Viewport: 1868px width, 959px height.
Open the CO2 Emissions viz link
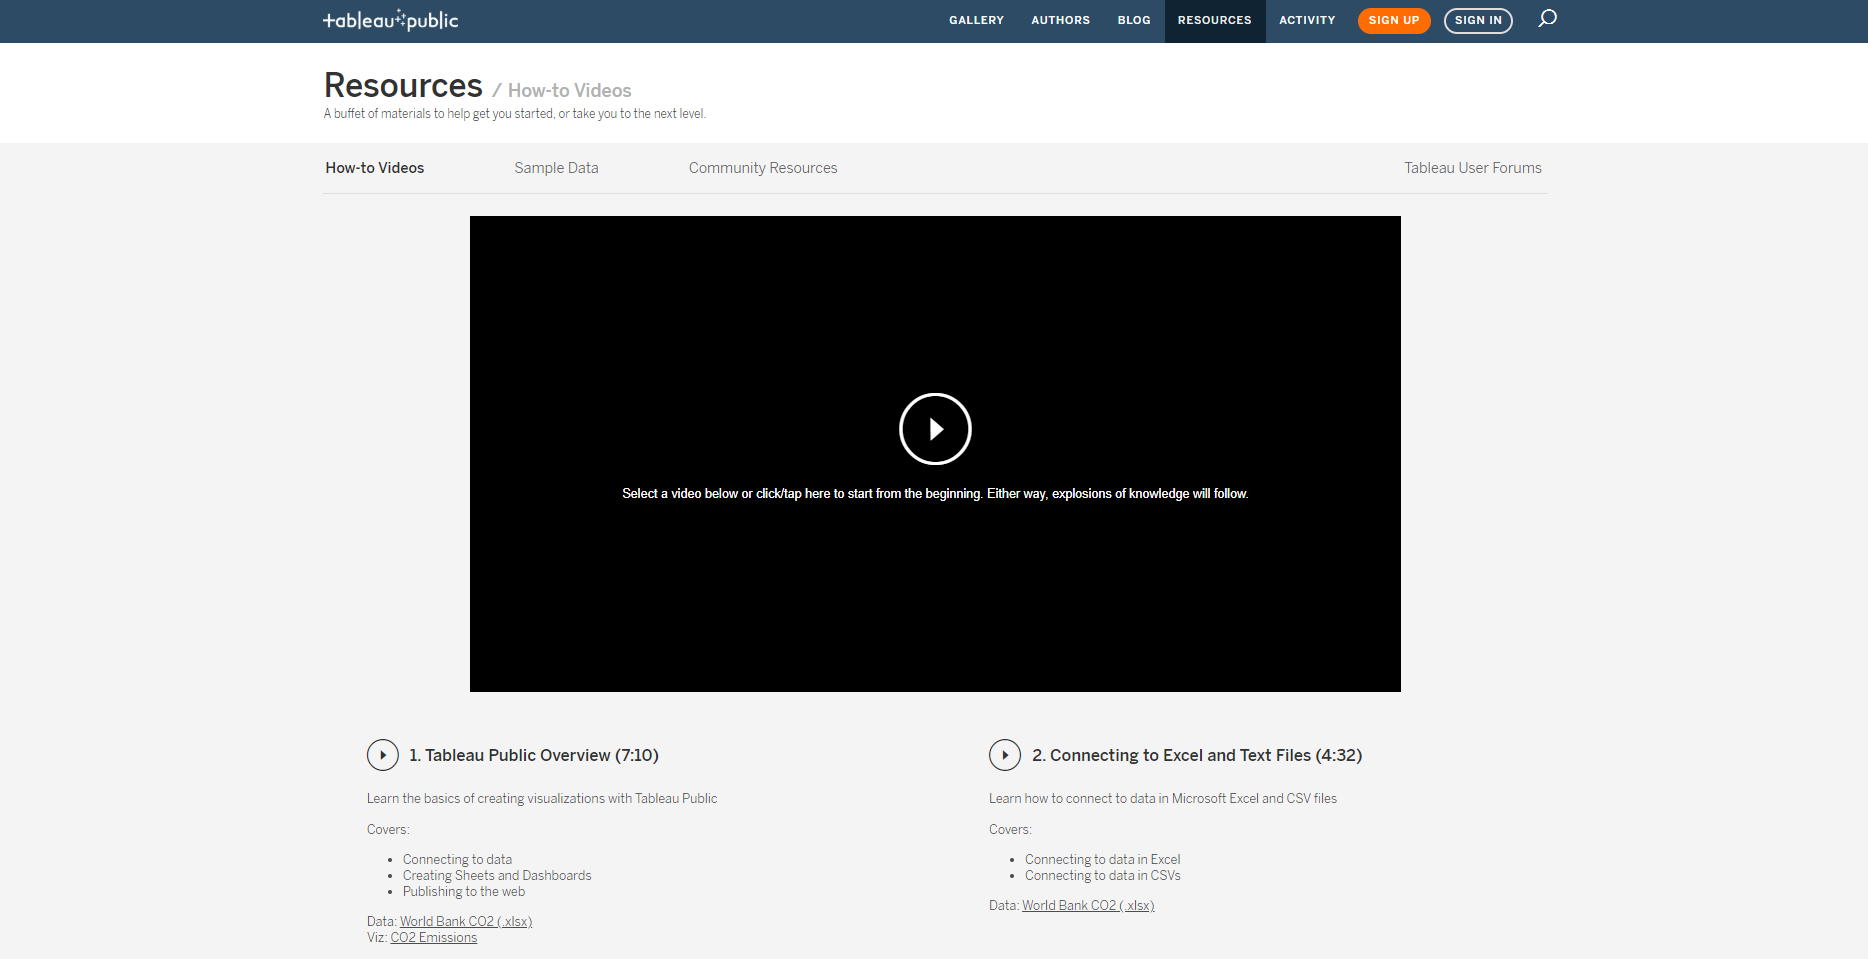pos(434,937)
